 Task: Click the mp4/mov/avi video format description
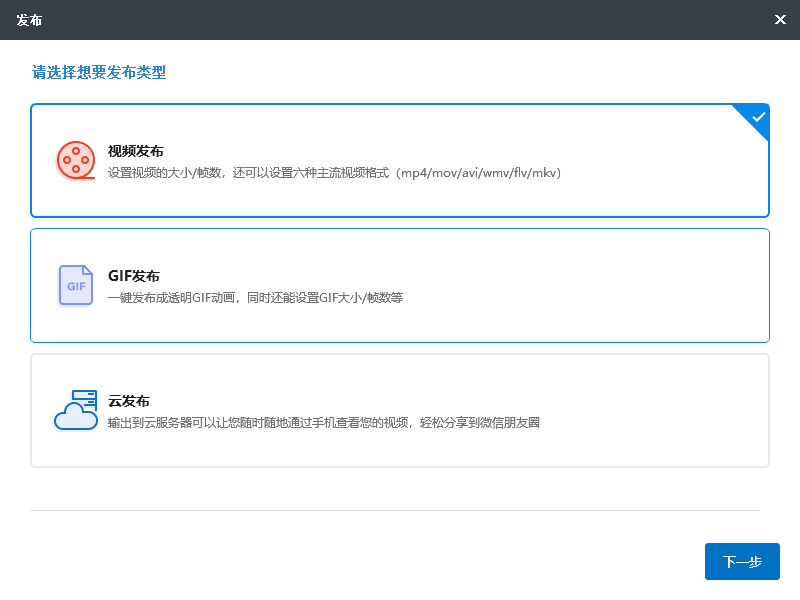[x=334, y=173]
